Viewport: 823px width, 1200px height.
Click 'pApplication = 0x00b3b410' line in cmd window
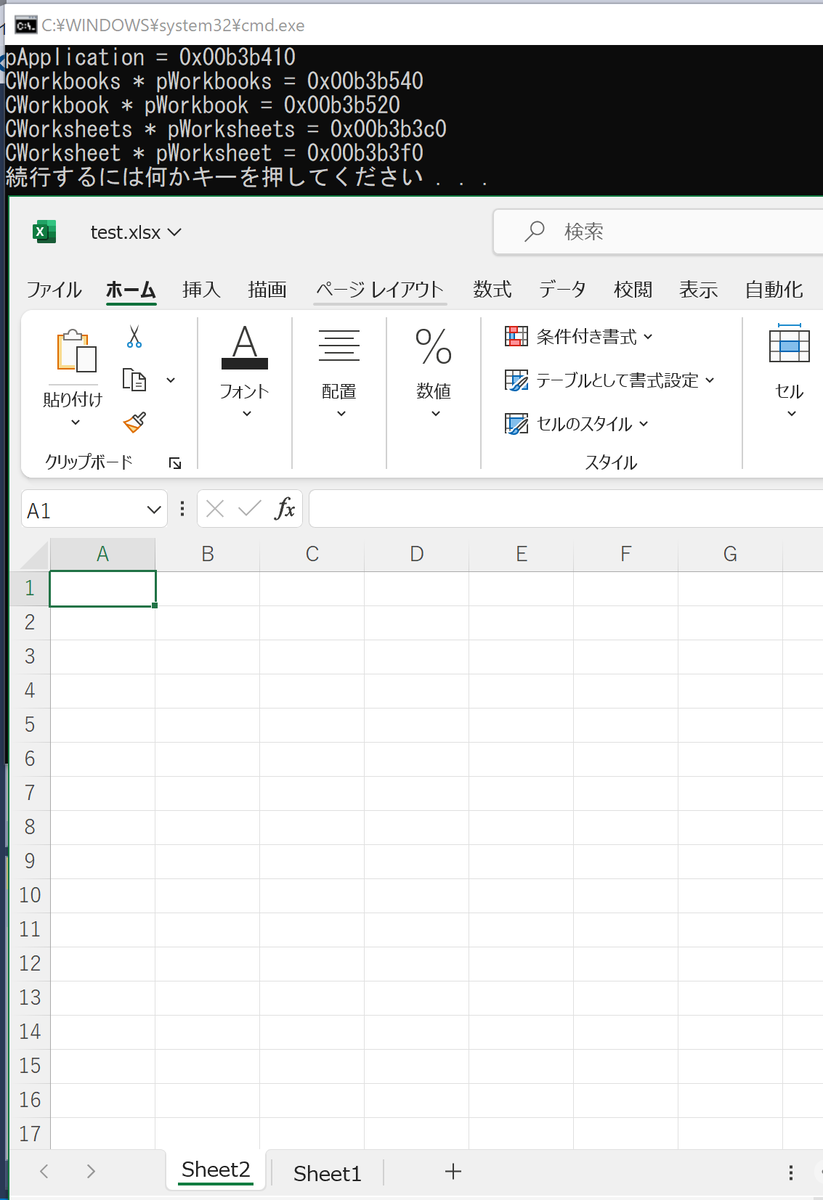tap(150, 57)
